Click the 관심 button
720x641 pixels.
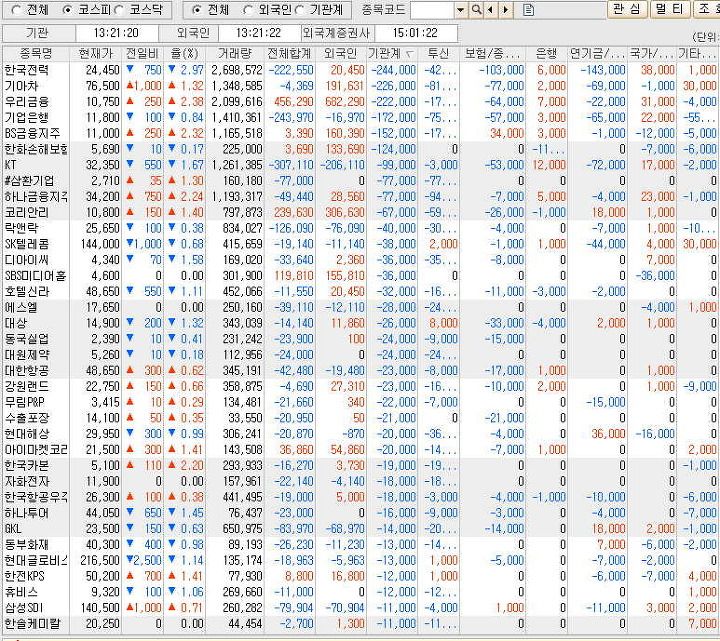tap(627, 9)
